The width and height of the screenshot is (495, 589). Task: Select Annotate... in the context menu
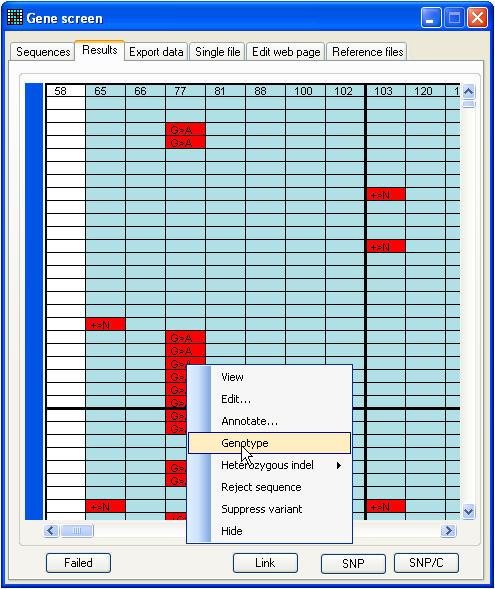[x=249, y=421]
